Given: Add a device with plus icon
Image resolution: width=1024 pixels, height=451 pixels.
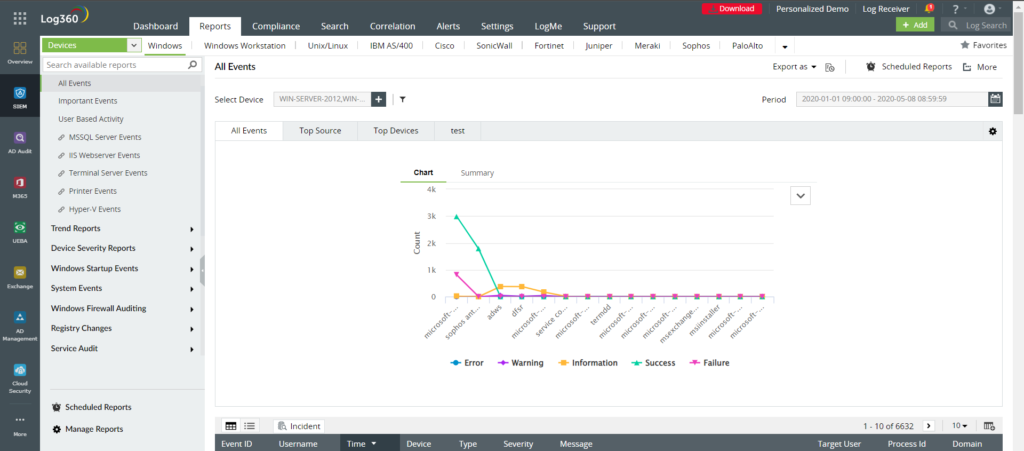Looking at the screenshot, I should (379, 99).
